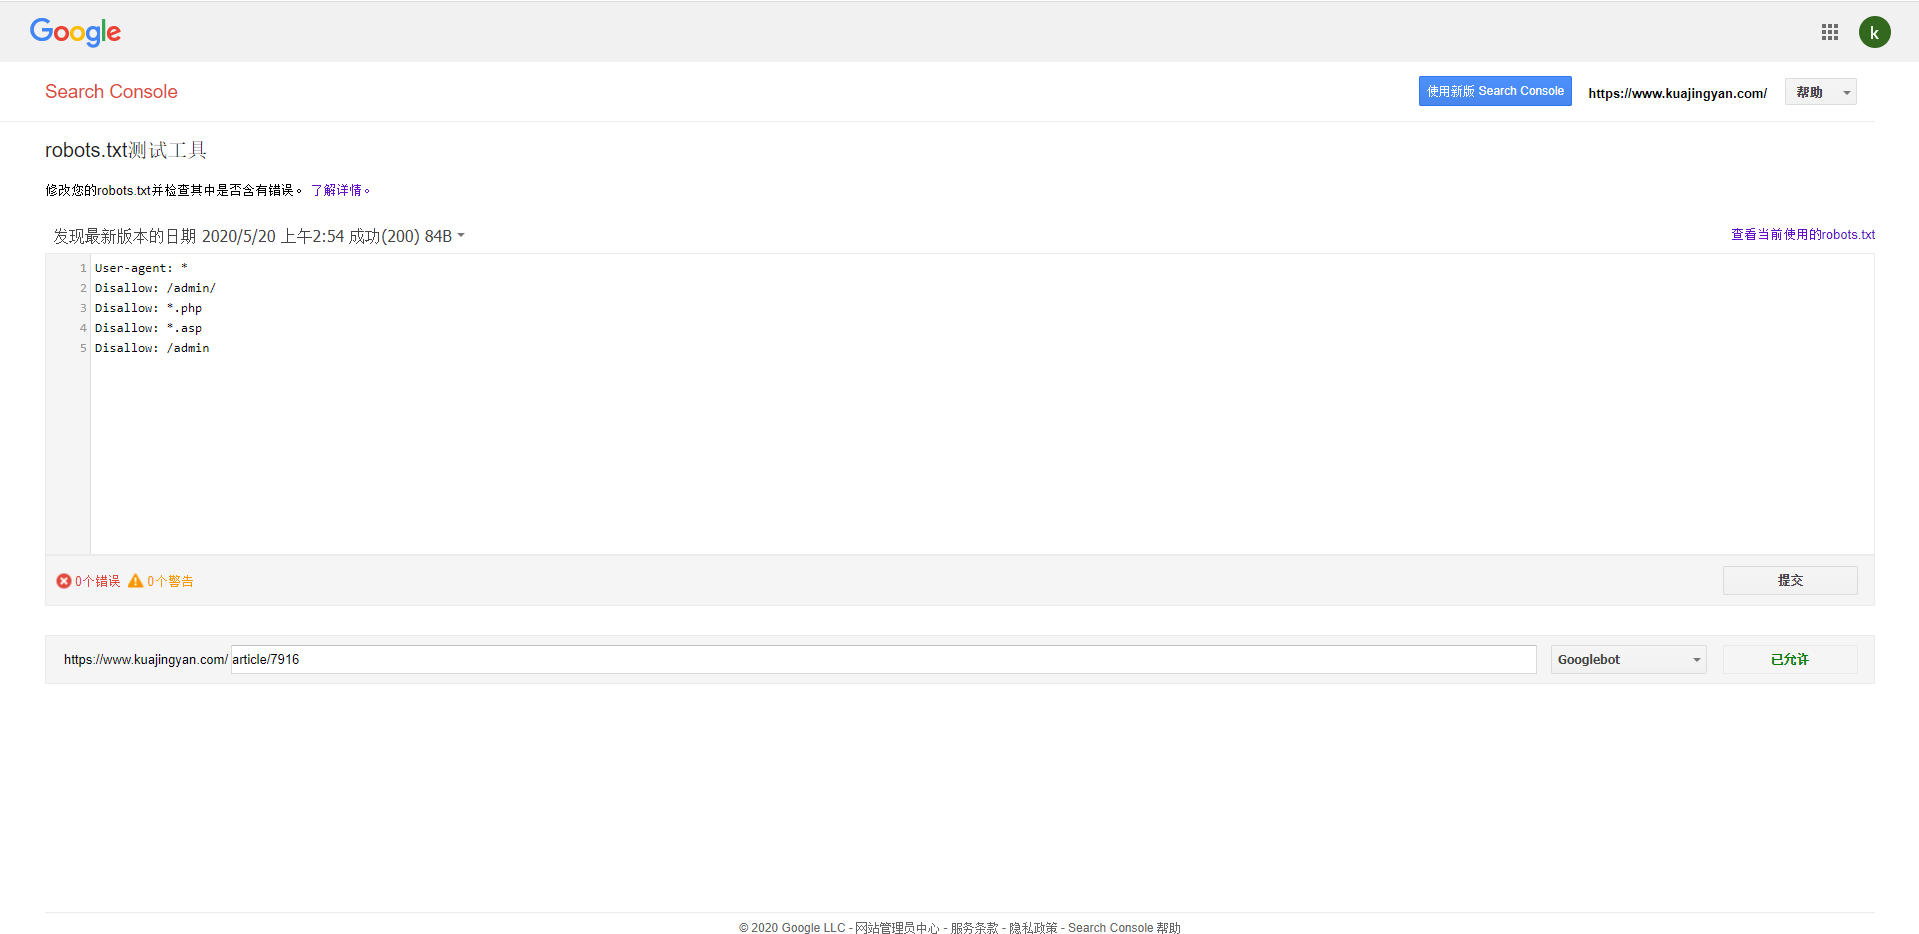Click the URL path input field
This screenshot has height=934, width=1919.
pos(883,659)
